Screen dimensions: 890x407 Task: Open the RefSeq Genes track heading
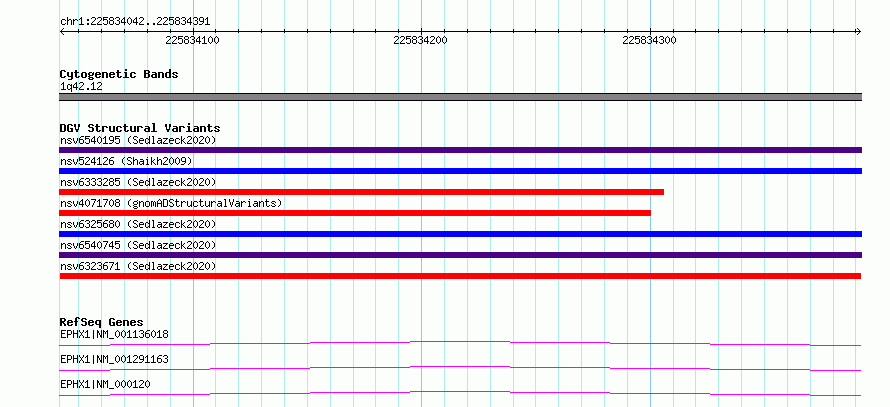pos(102,322)
